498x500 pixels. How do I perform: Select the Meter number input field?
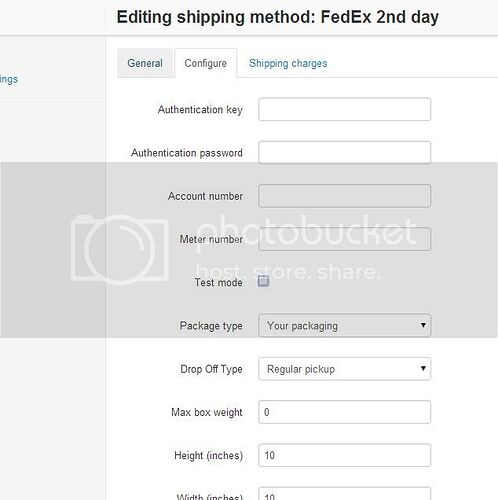click(x=344, y=239)
